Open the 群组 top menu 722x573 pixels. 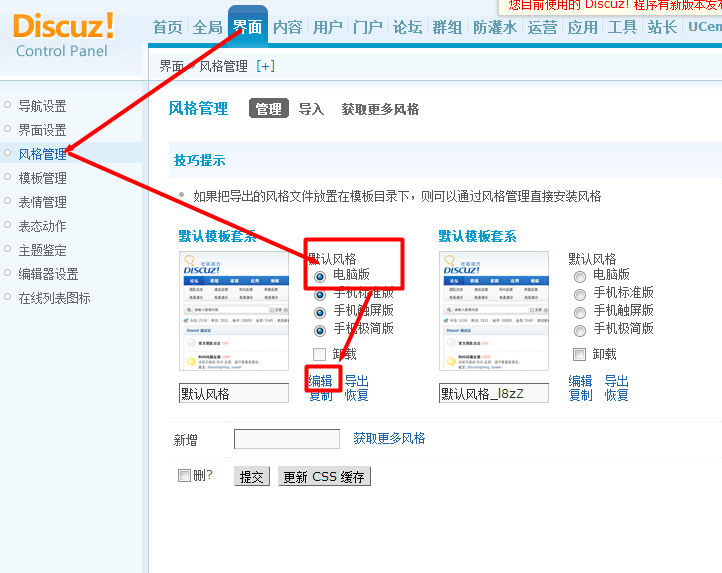[x=447, y=27]
